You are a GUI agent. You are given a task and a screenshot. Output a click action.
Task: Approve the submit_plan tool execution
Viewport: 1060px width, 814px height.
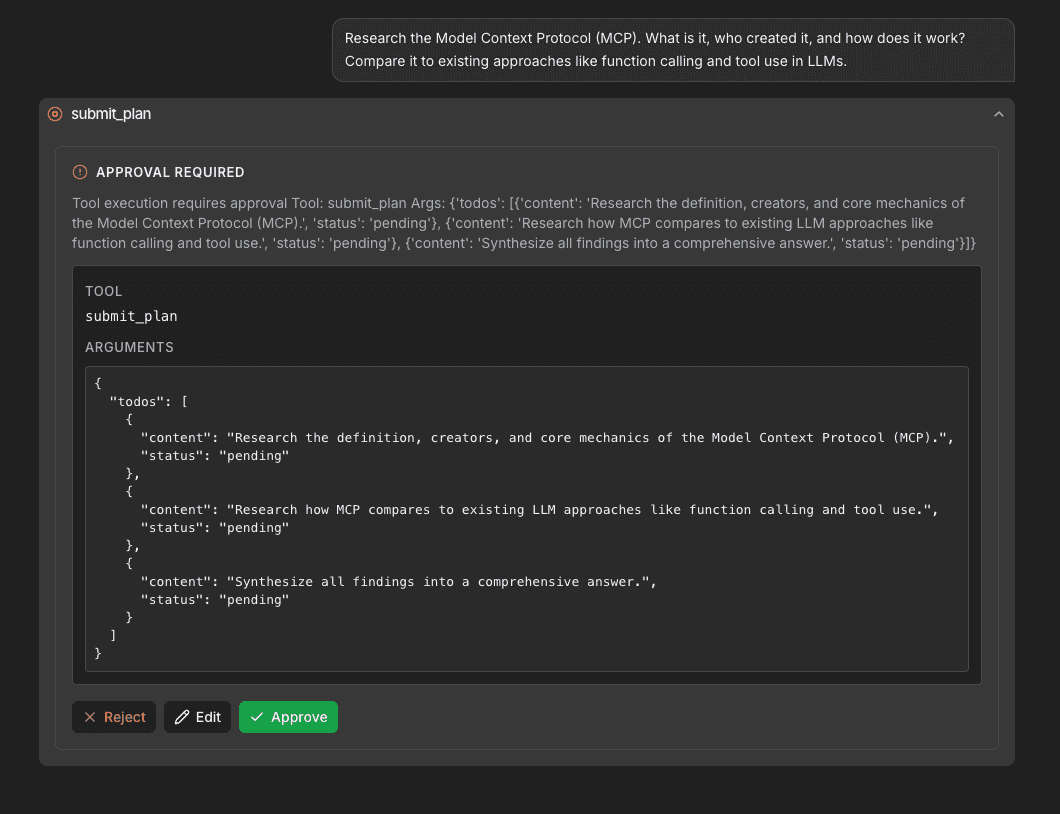[x=288, y=717]
